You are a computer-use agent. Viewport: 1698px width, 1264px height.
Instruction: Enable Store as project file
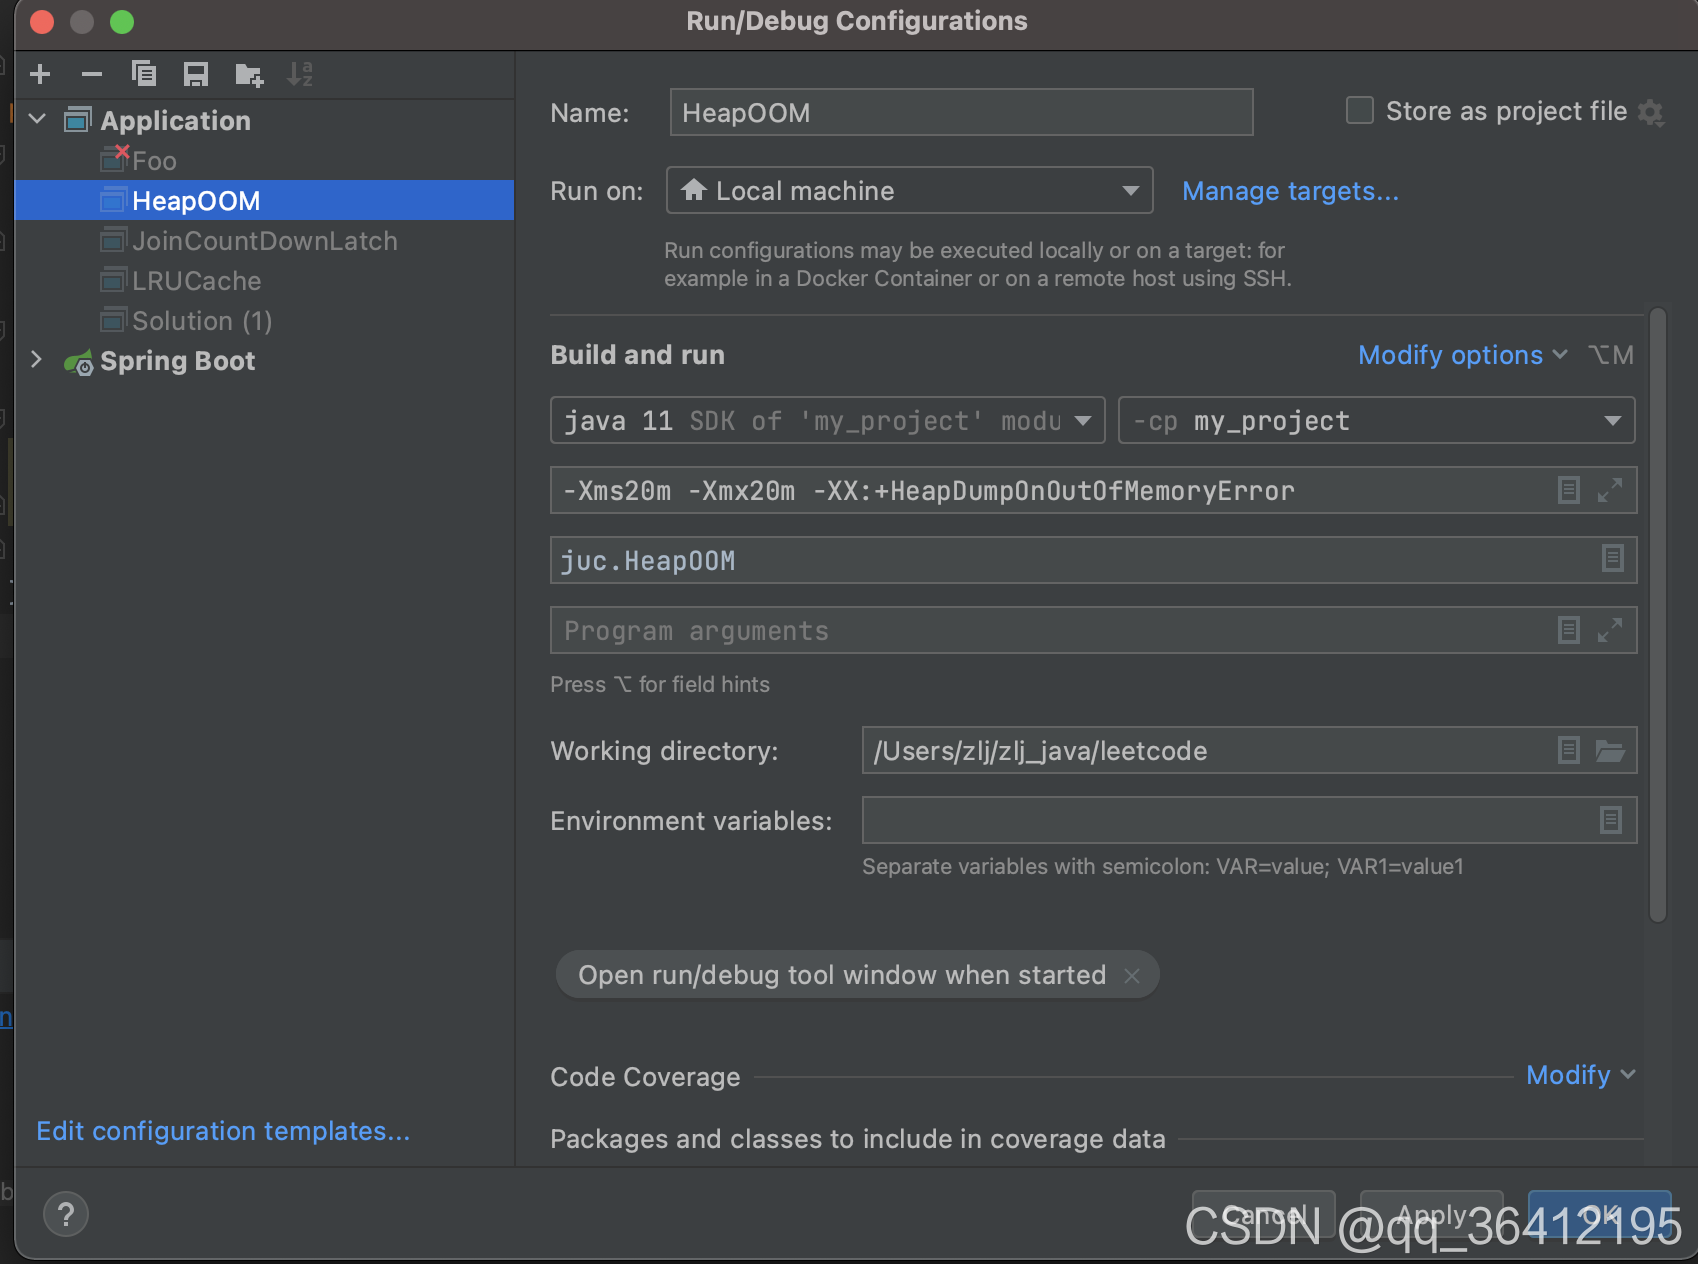point(1360,110)
